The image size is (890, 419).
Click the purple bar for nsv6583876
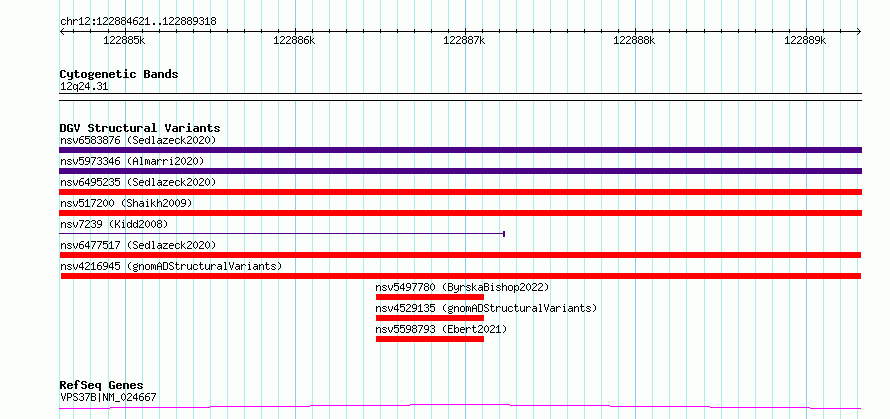[x=460, y=150]
